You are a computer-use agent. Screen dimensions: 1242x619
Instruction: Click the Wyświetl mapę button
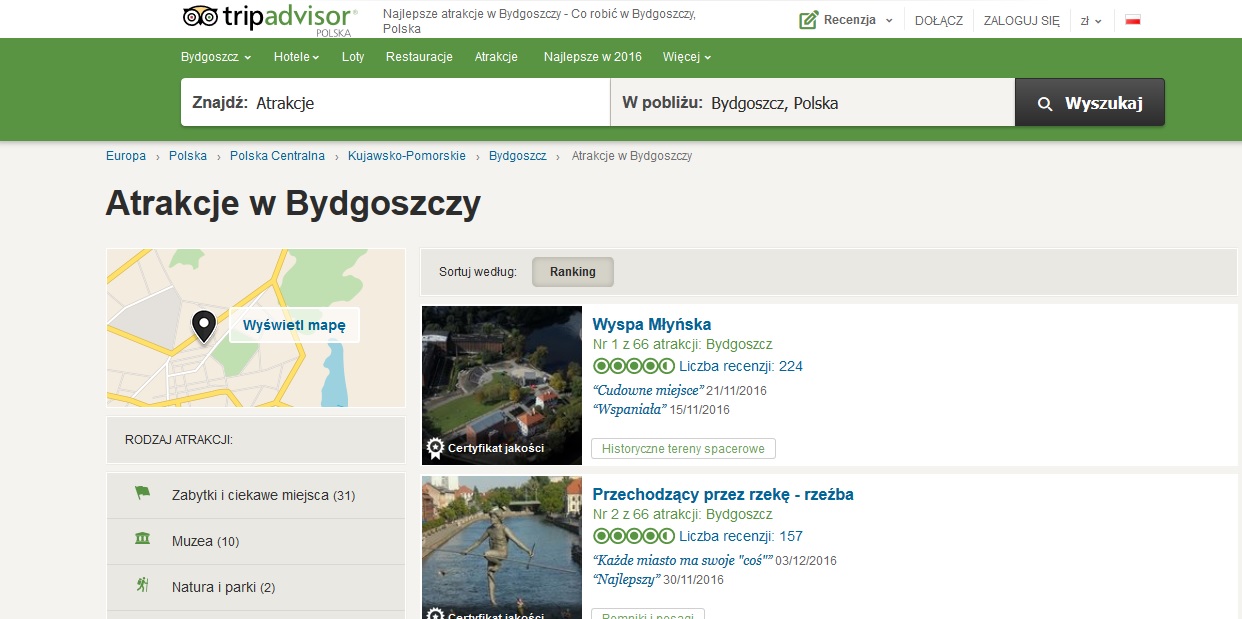point(294,325)
